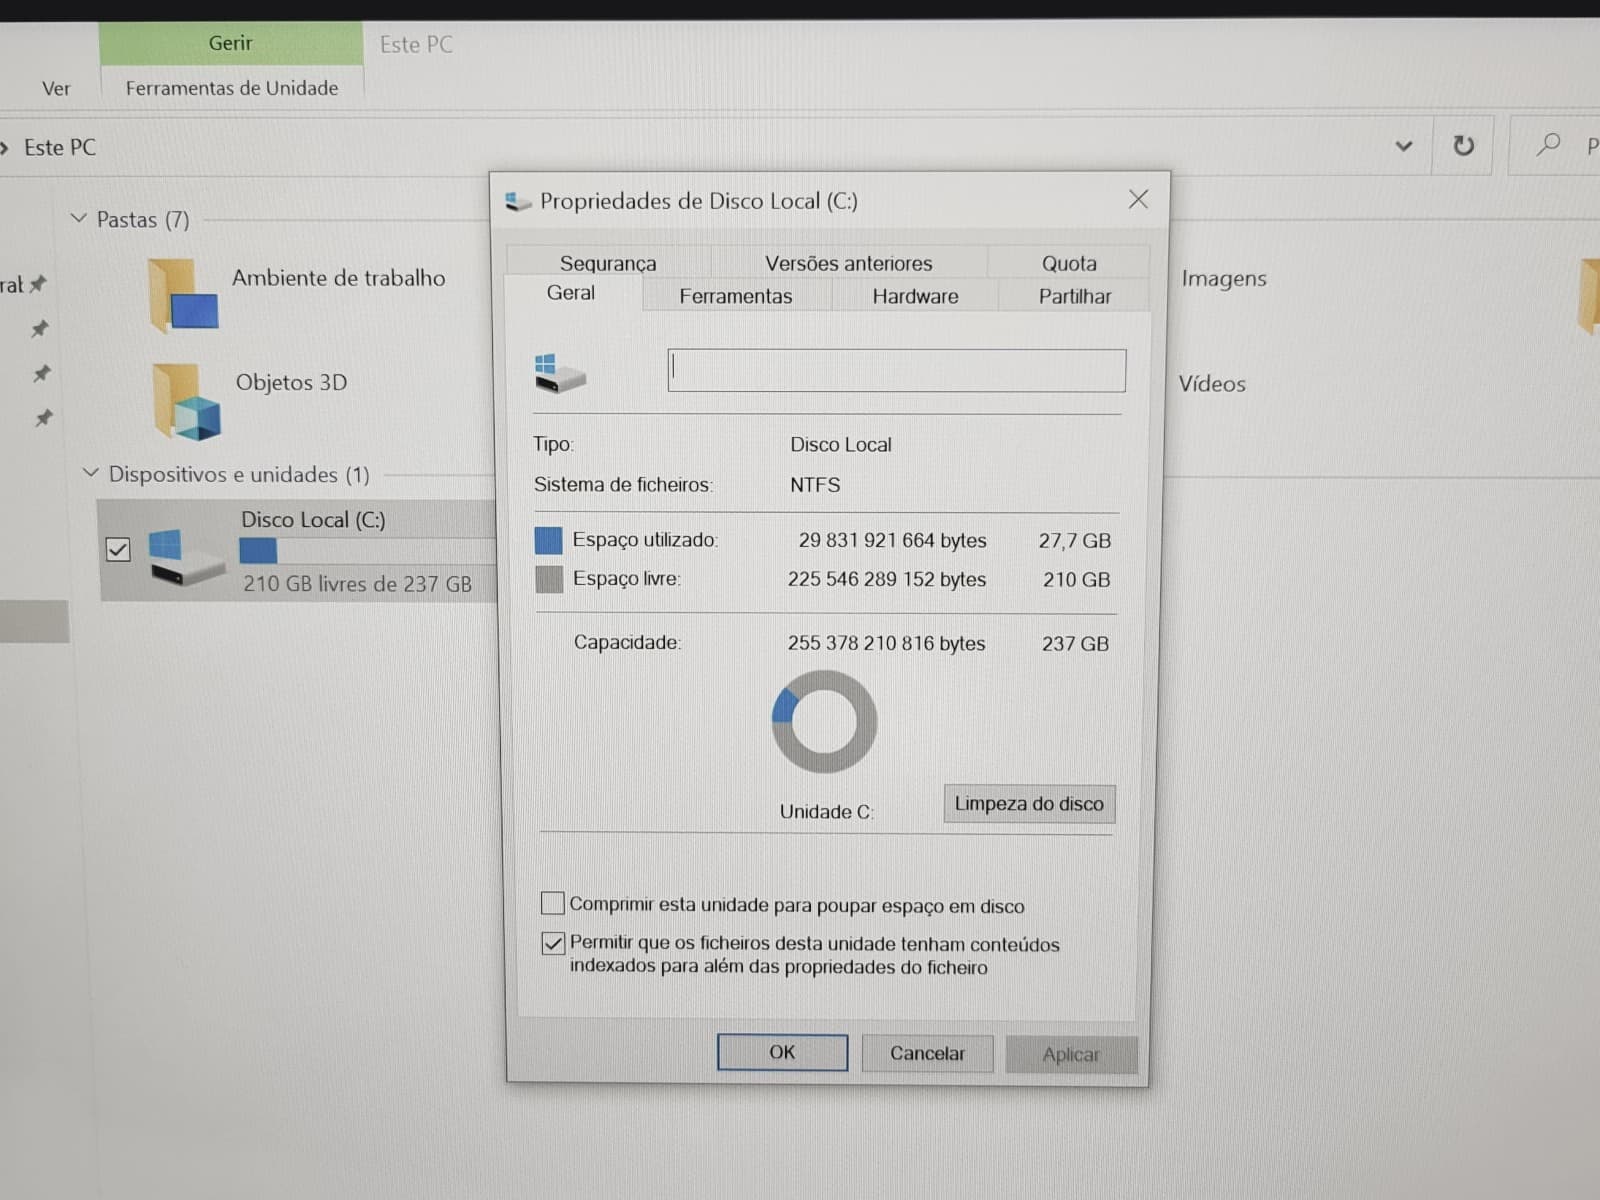1600x1200 pixels.
Task: Open the Quota tab
Action: (x=1069, y=262)
